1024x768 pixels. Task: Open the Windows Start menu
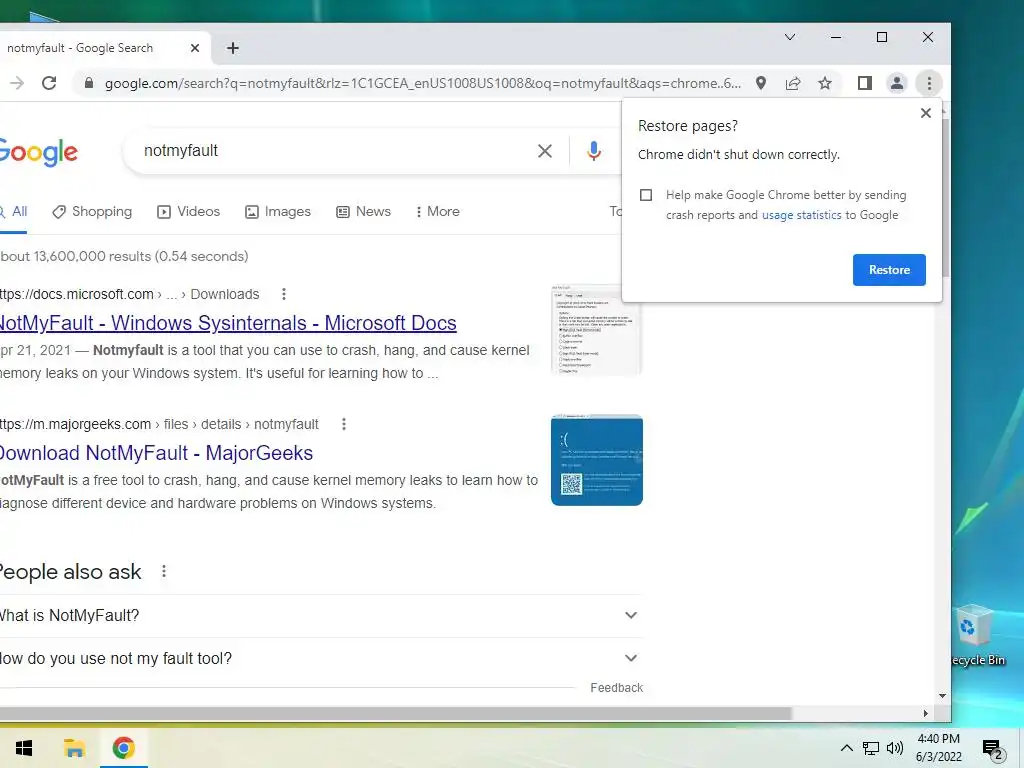[x=24, y=748]
